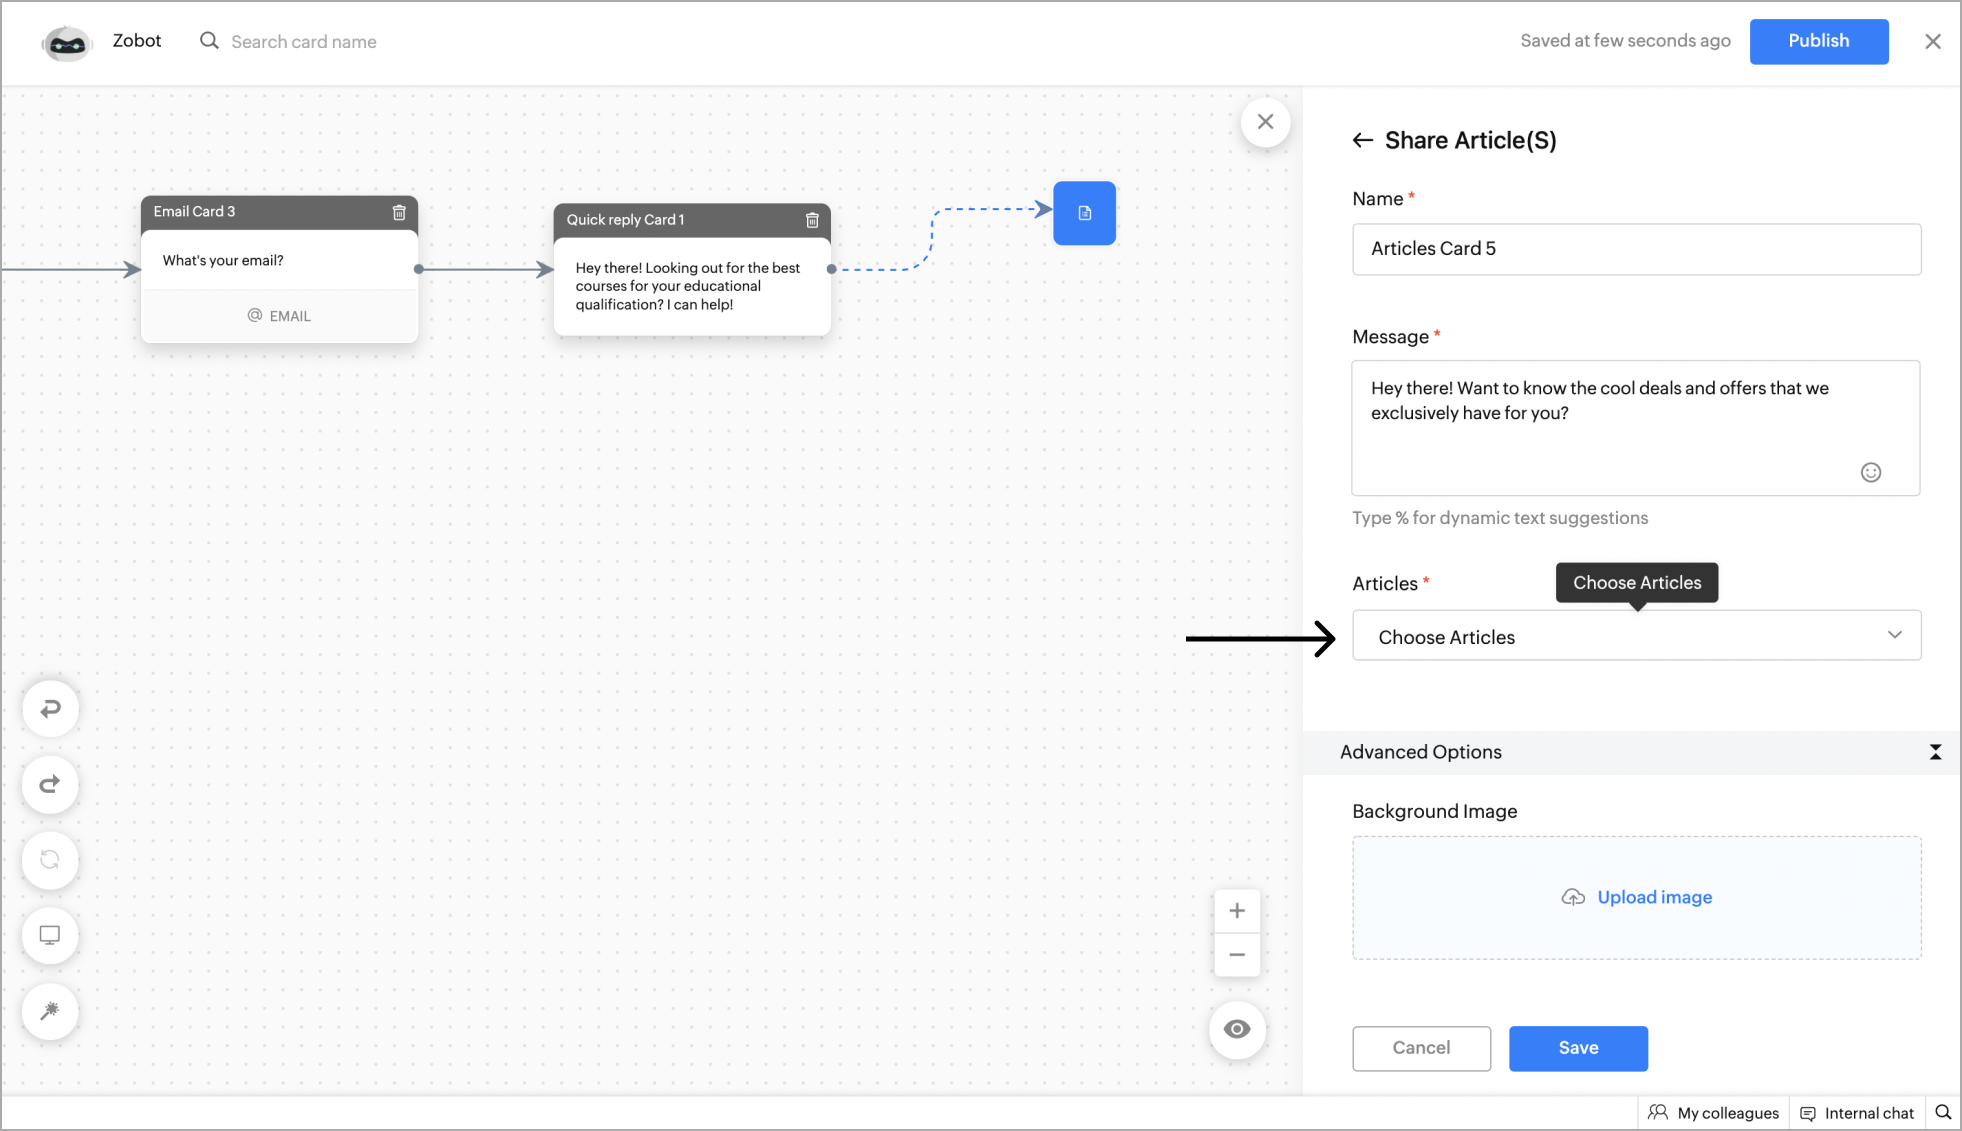Open Internal chat tab
The width and height of the screenshot is (1962, 1131).
click(1857, 1113)
